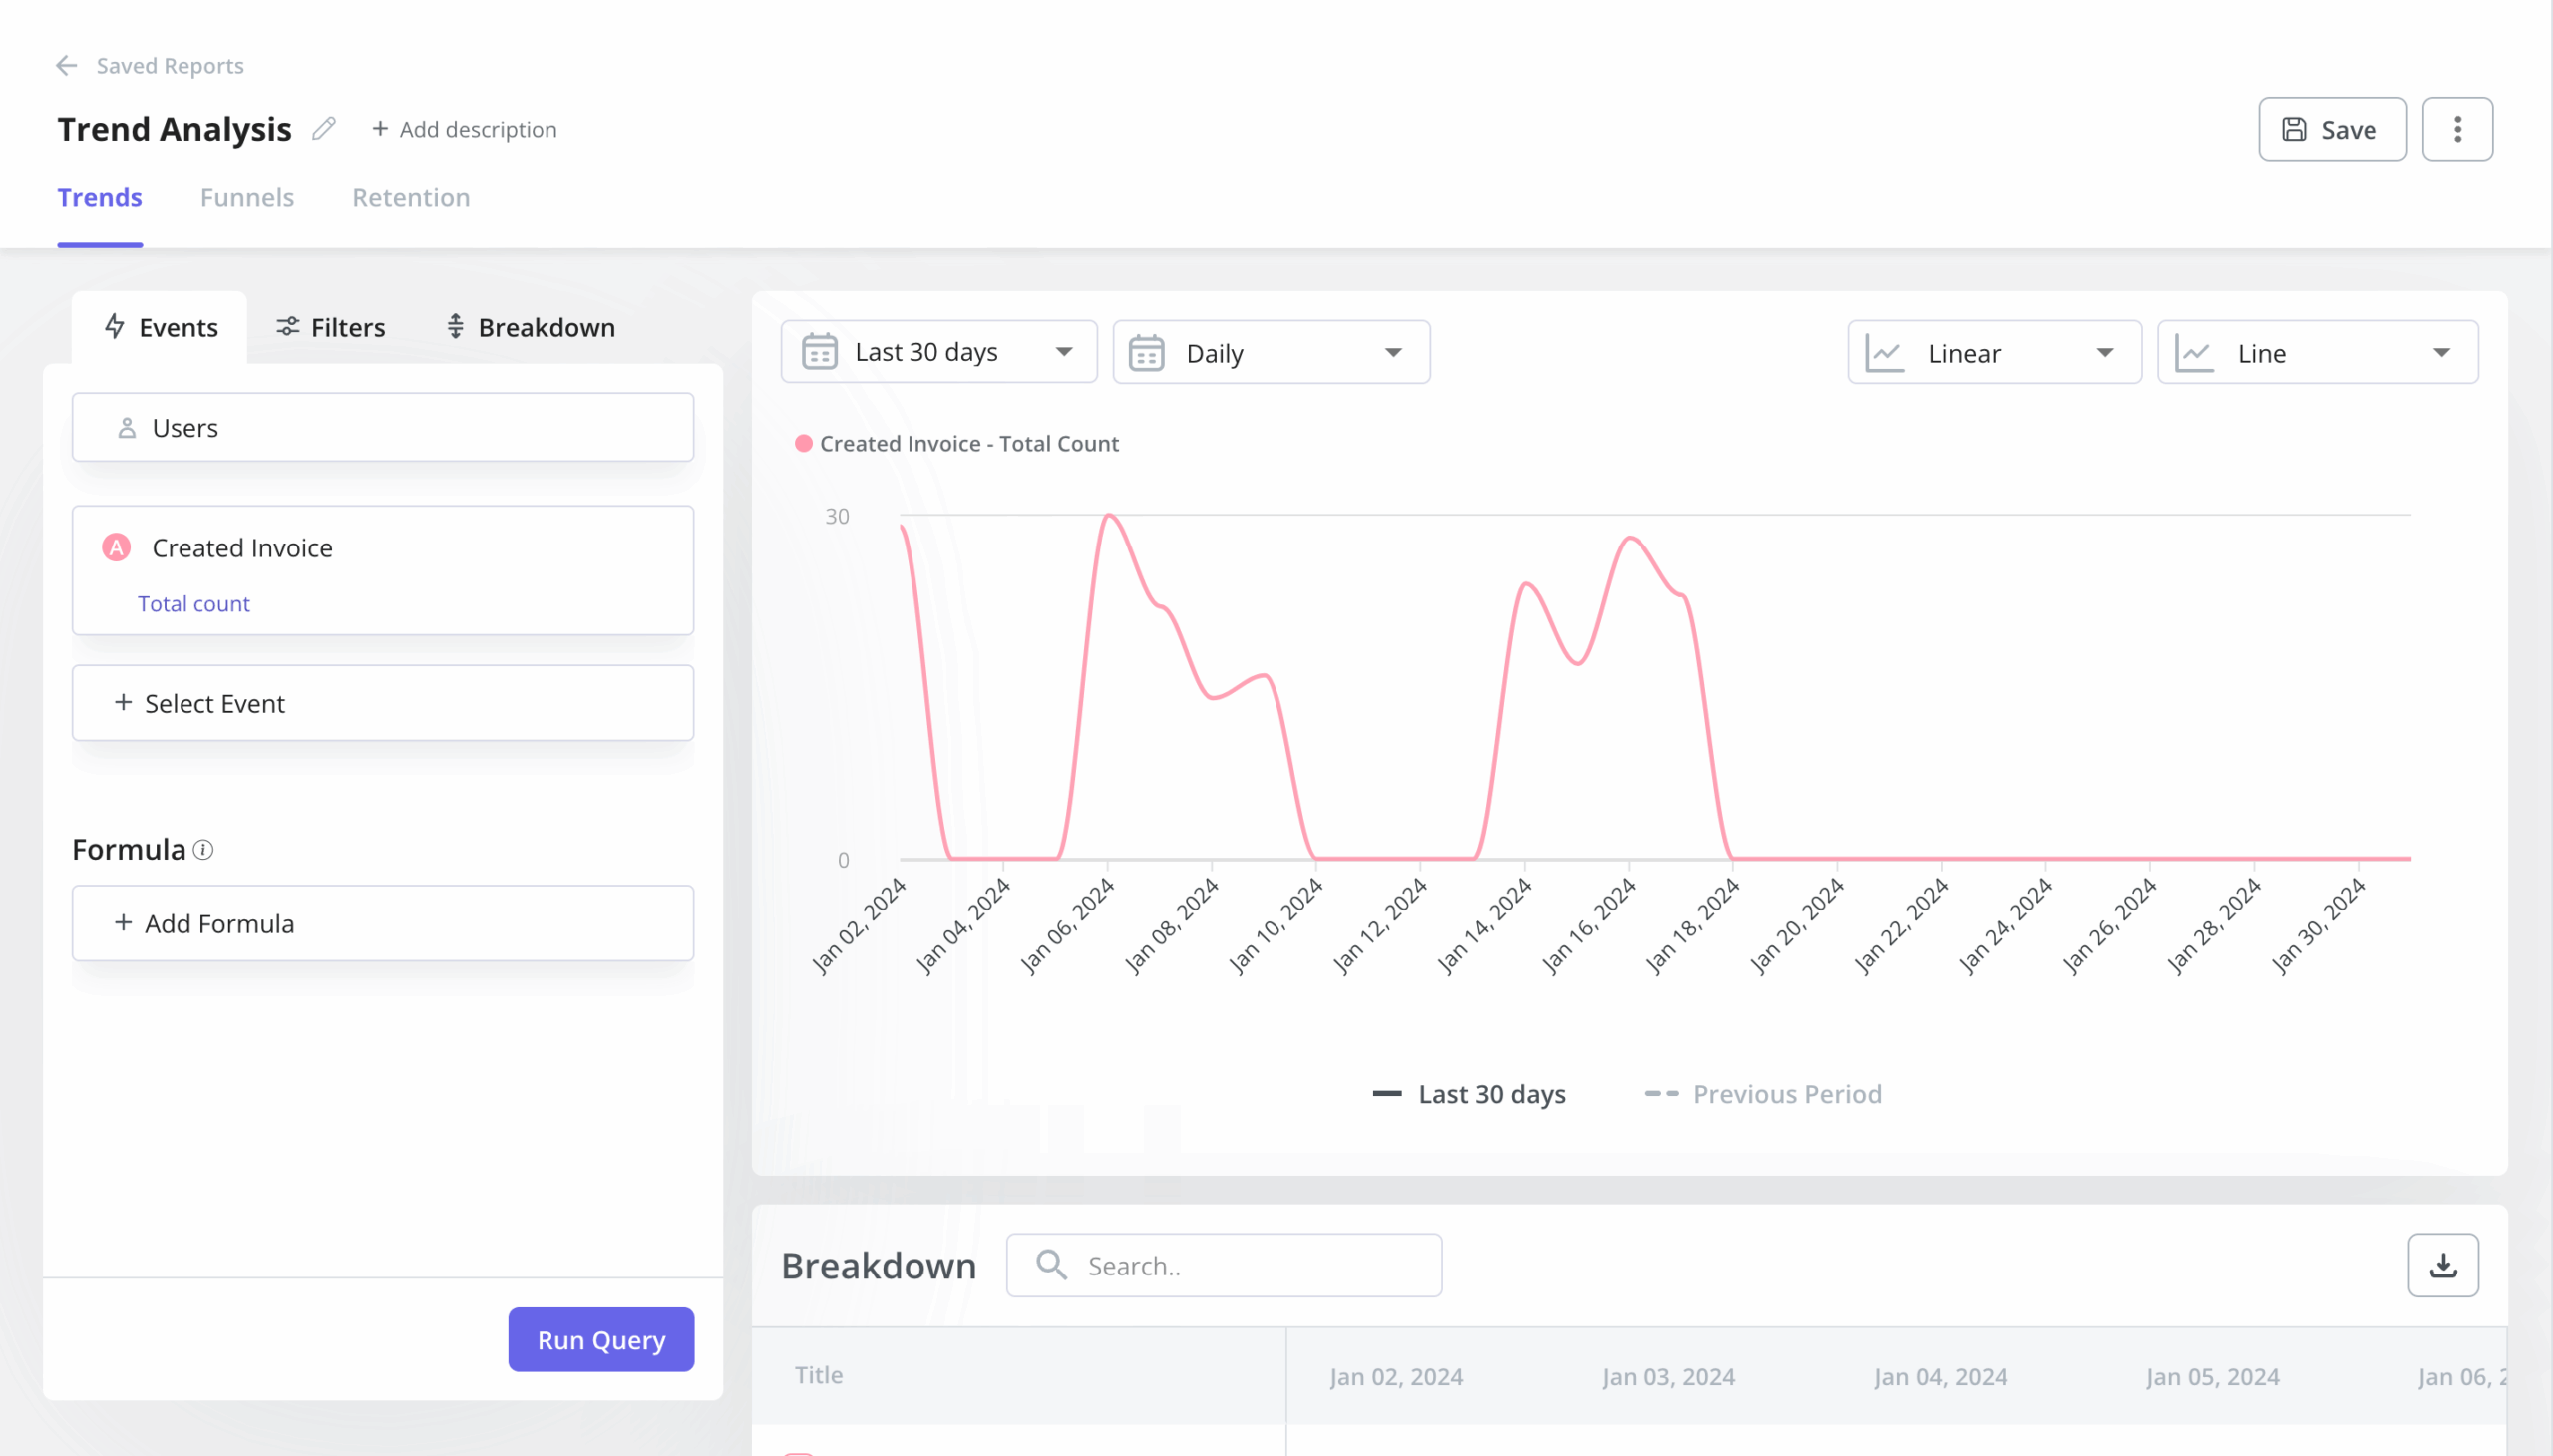Image resolution: width=2553 pixels, height=1456 pixels.
Task: Expand the Linear scale dropdown
Action: [1992, 352]
